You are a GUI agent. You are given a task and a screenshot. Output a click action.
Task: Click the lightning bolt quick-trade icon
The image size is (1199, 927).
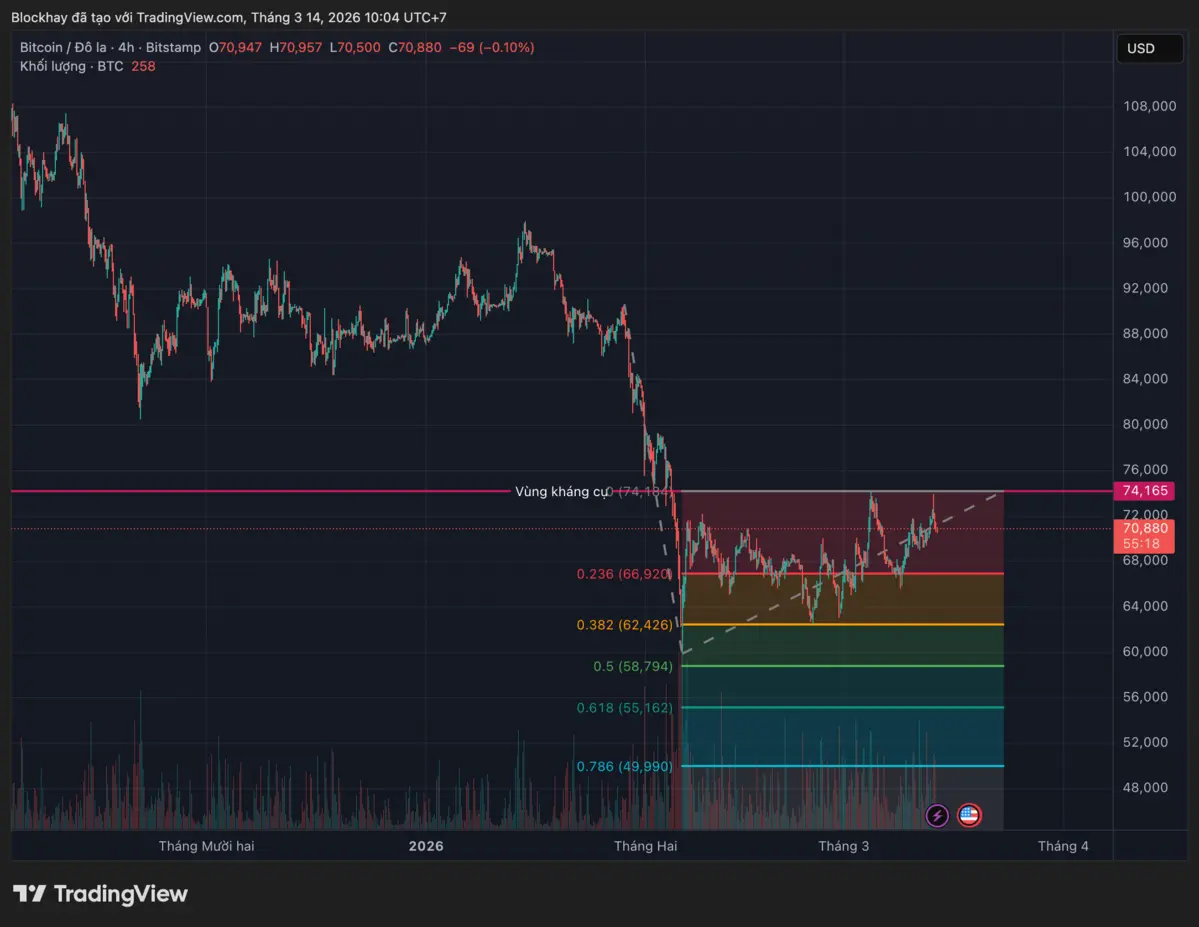(937, 815)
